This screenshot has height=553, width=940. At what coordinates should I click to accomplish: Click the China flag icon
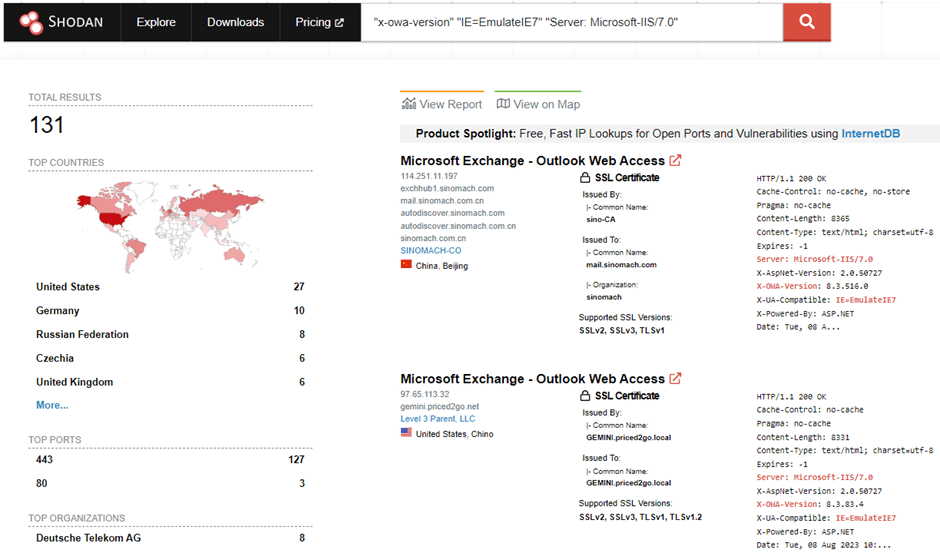[406, 265]
